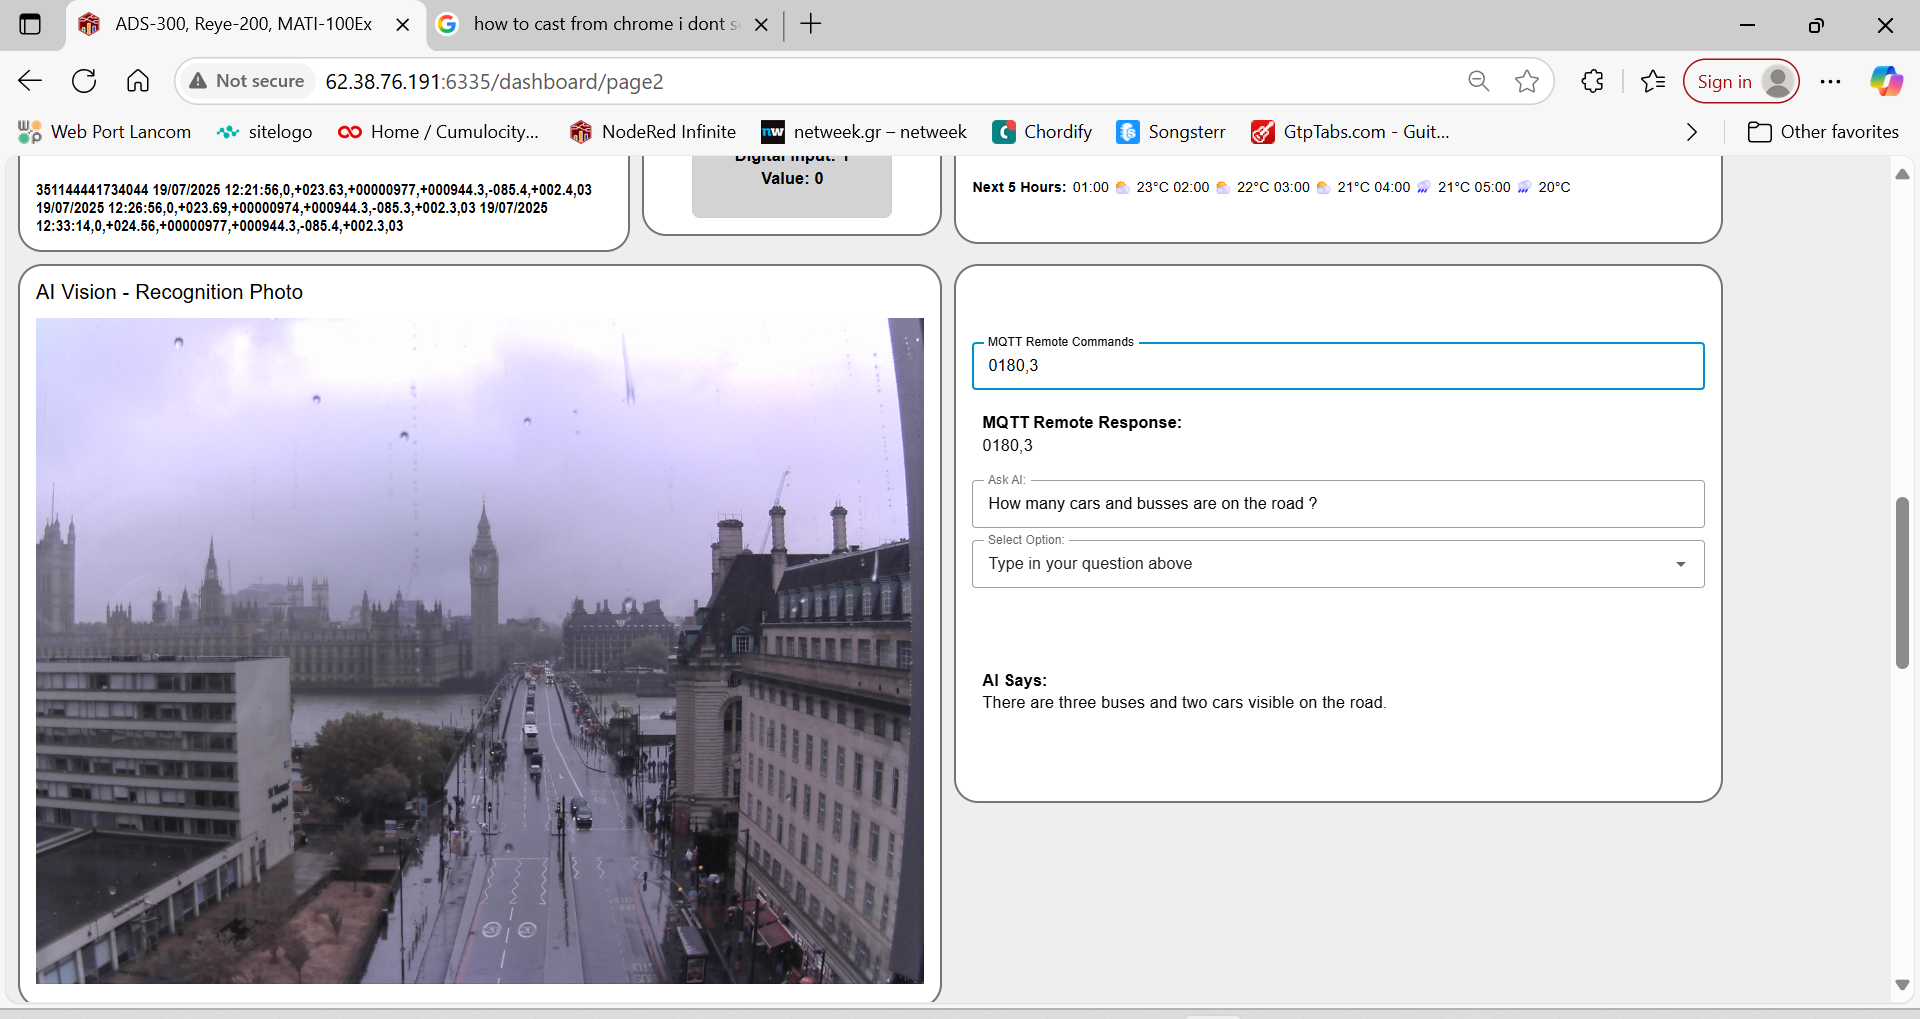Reload the dashboard page
The width and height of the screenshot is (1920, 1019).
[x=84, y=81]
